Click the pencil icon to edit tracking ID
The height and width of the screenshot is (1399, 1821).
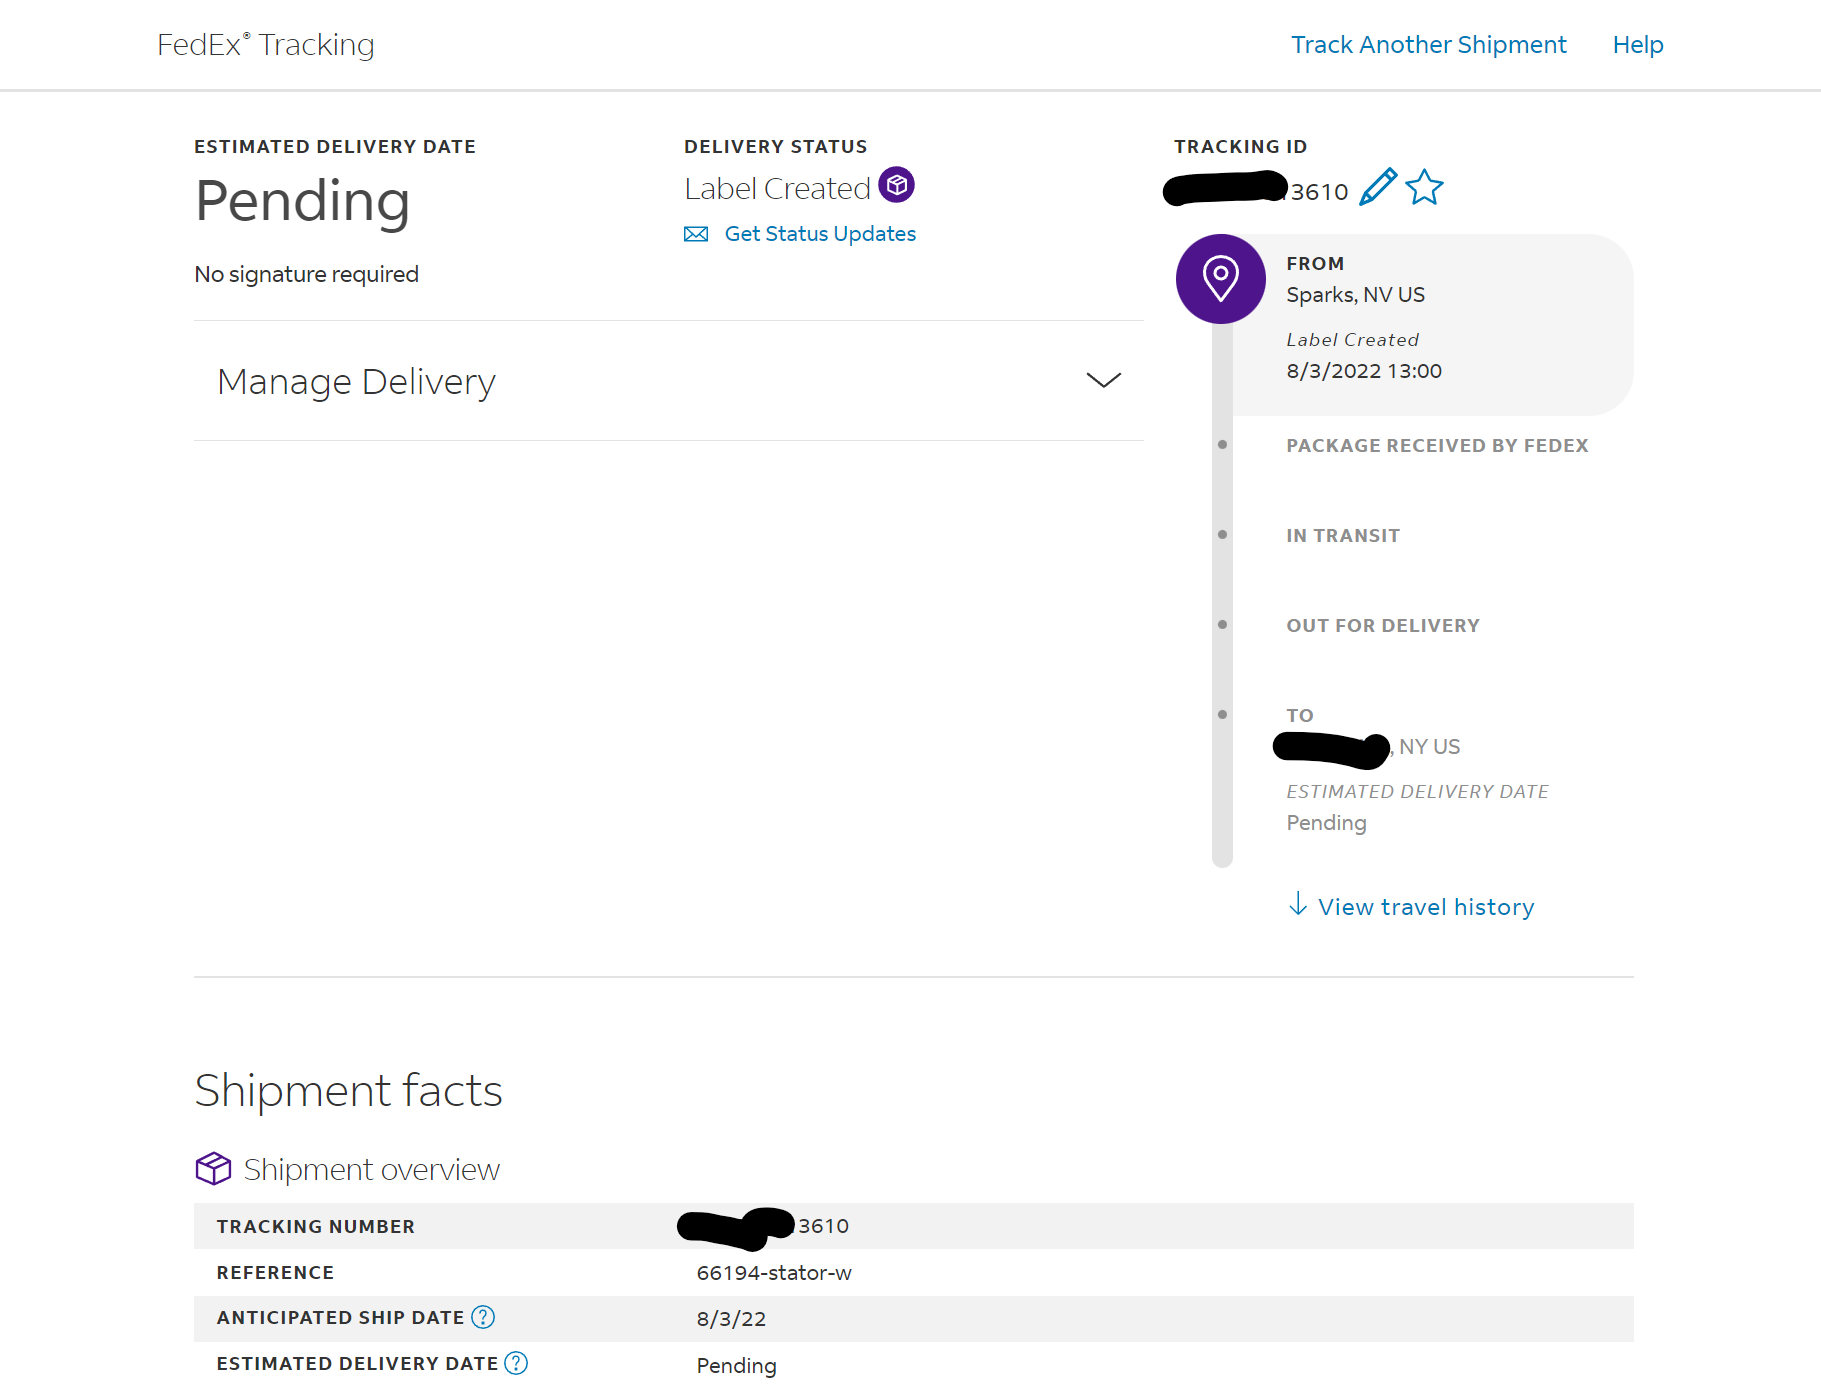[1377, 187]
